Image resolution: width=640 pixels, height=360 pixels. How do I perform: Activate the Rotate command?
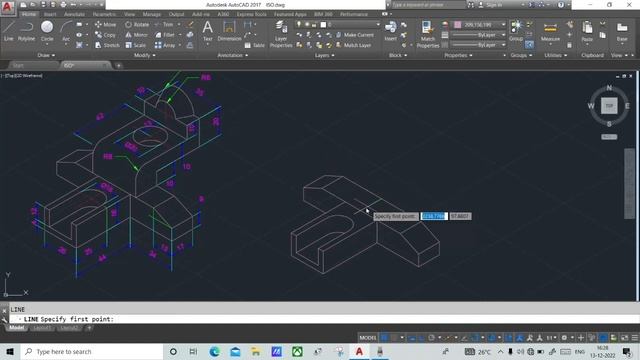(x=137, y=24)
